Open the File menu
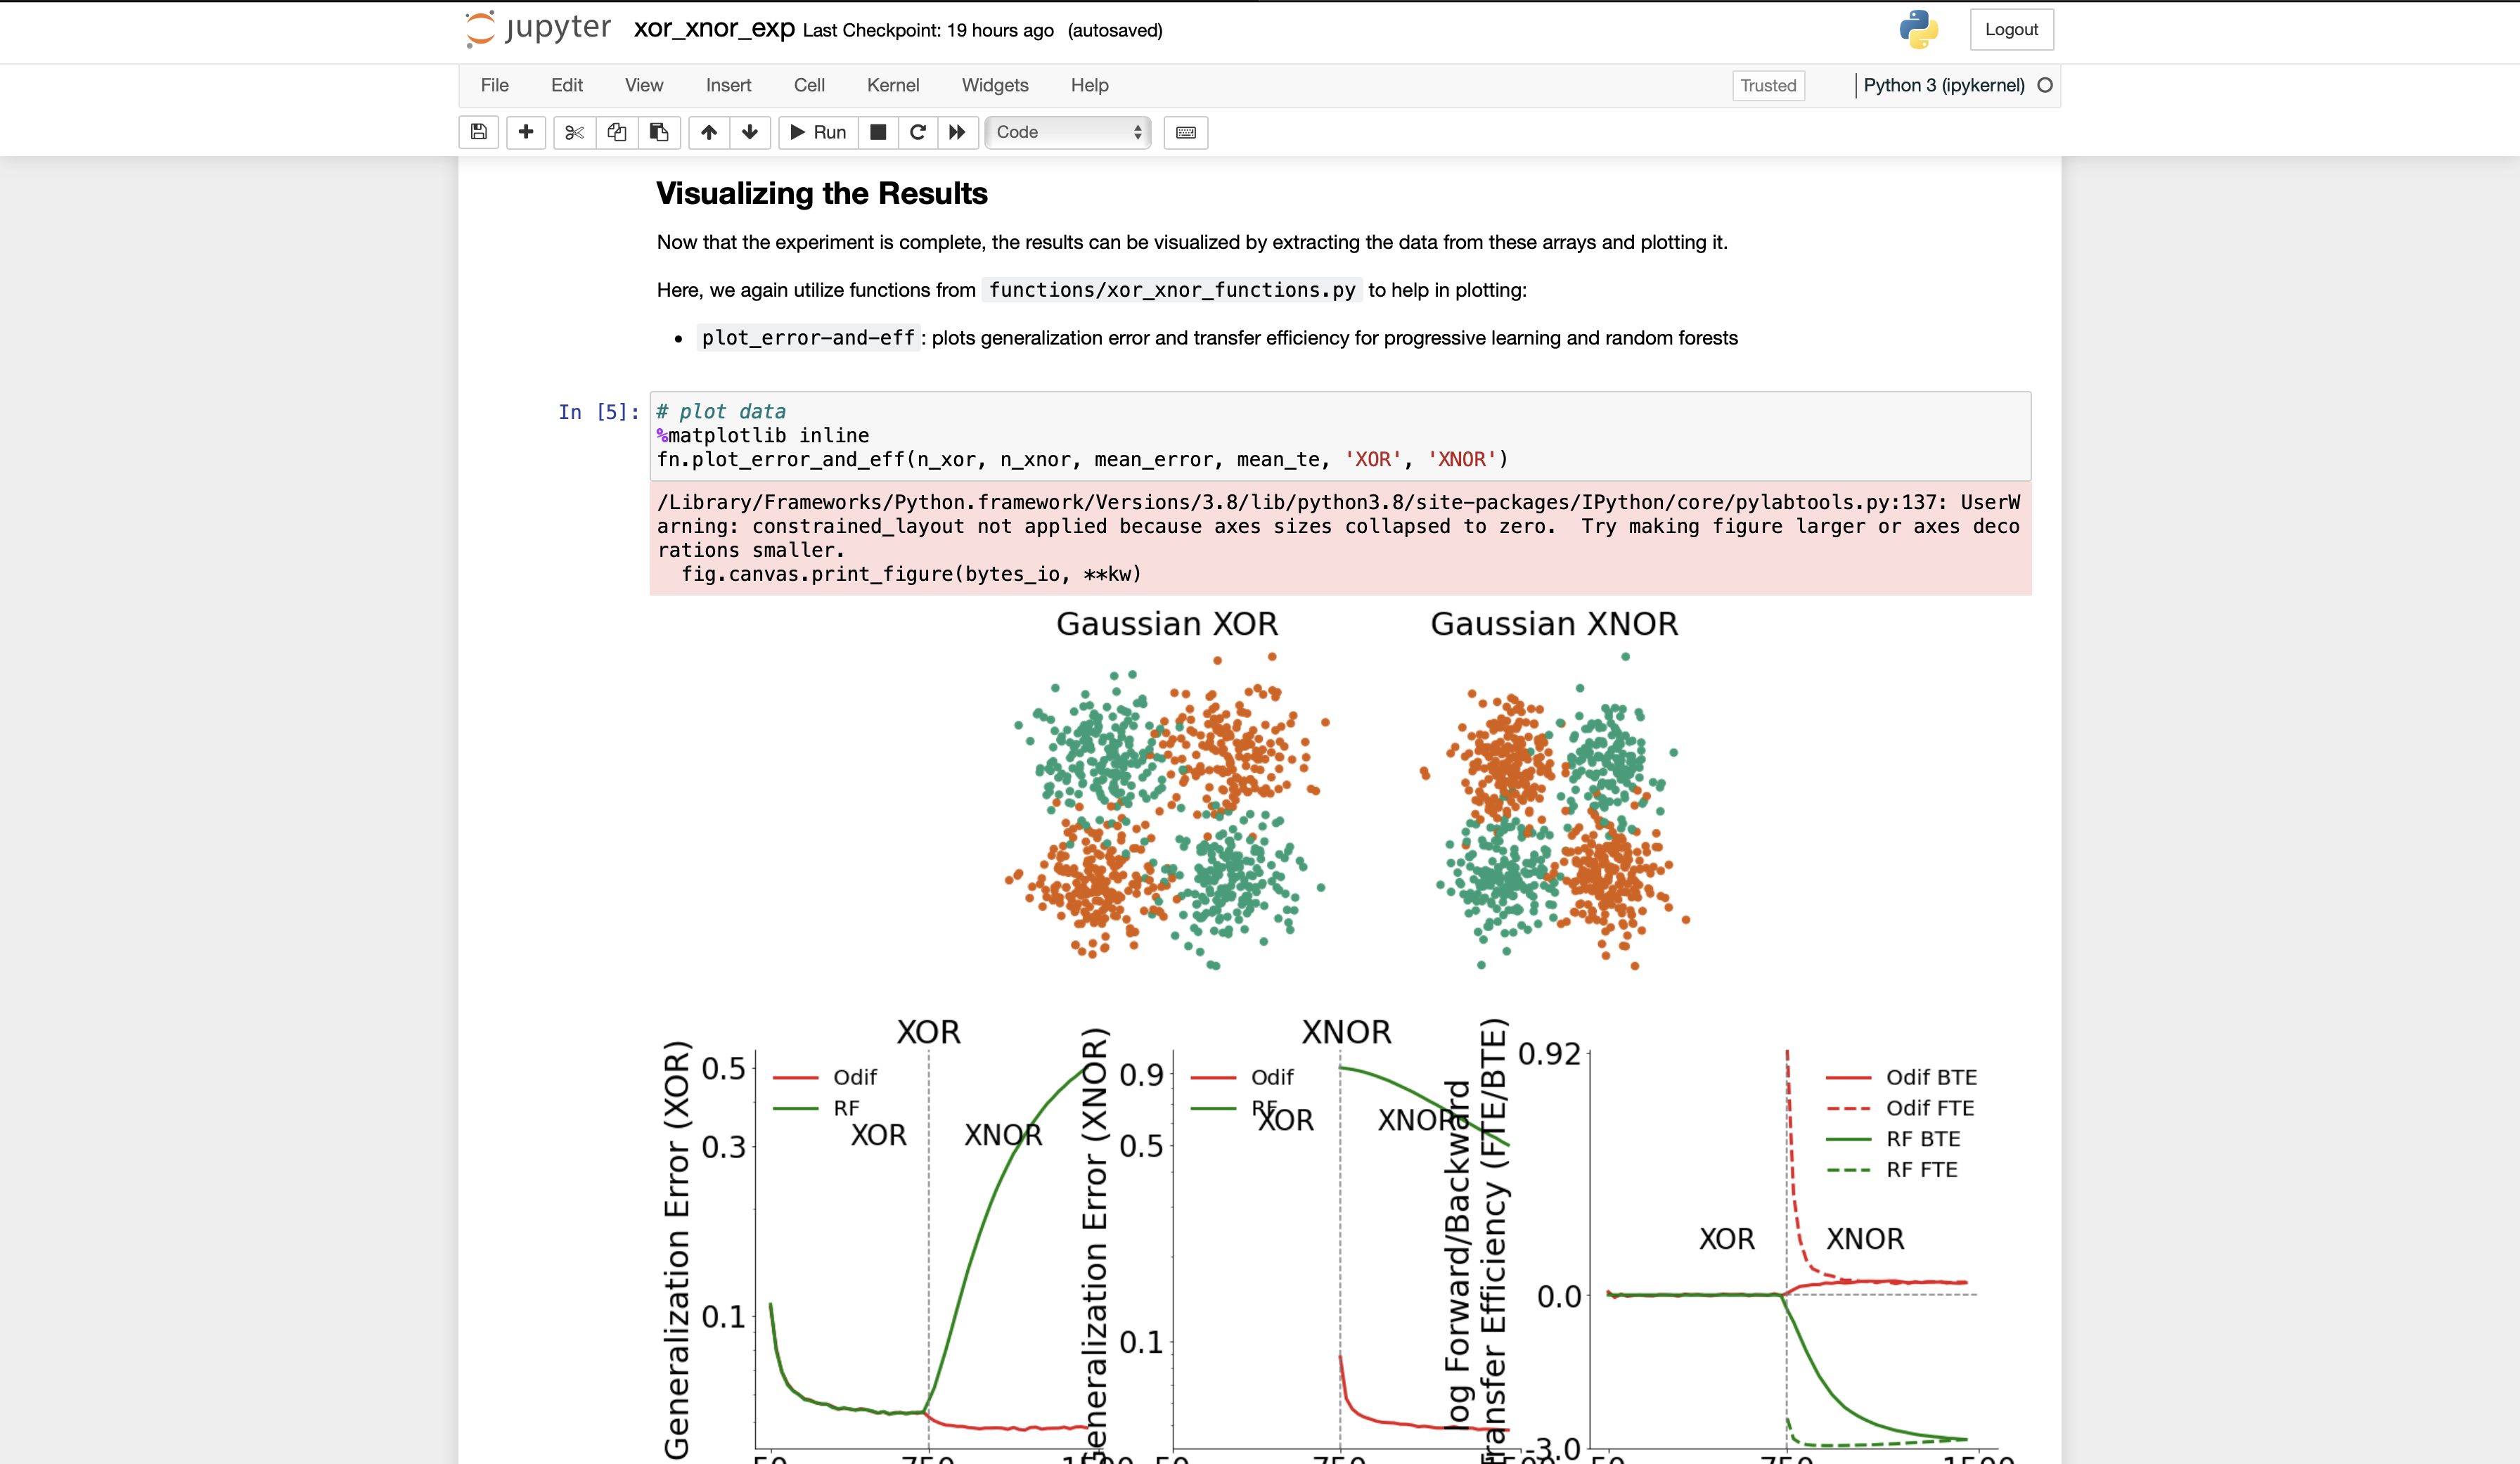The image size is (2520, 1464). [x=494, y=86]
